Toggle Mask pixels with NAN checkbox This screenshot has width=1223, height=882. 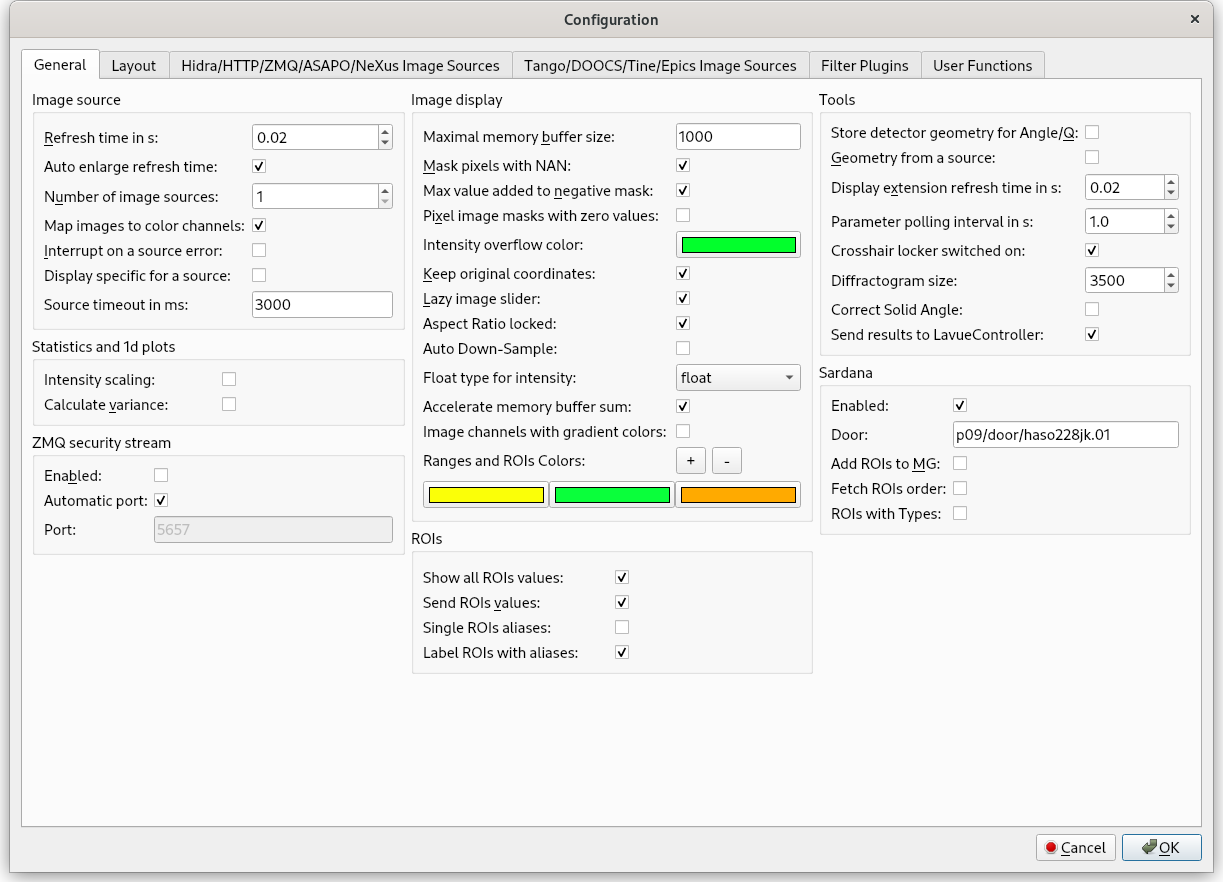[x=683, y=165]
